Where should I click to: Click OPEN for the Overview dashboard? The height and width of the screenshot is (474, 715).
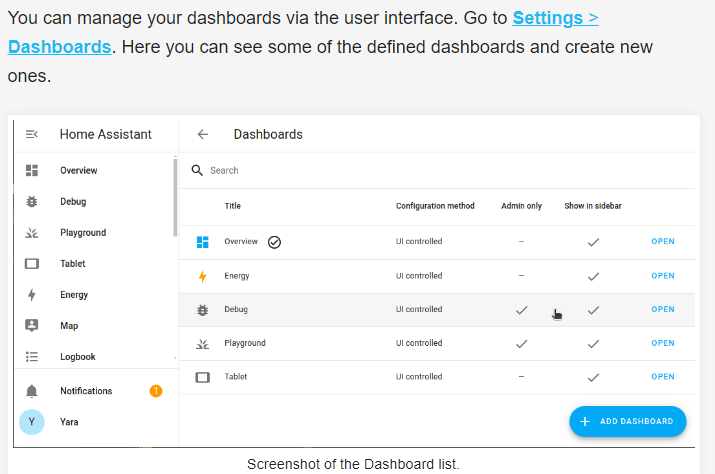(663, 241)
